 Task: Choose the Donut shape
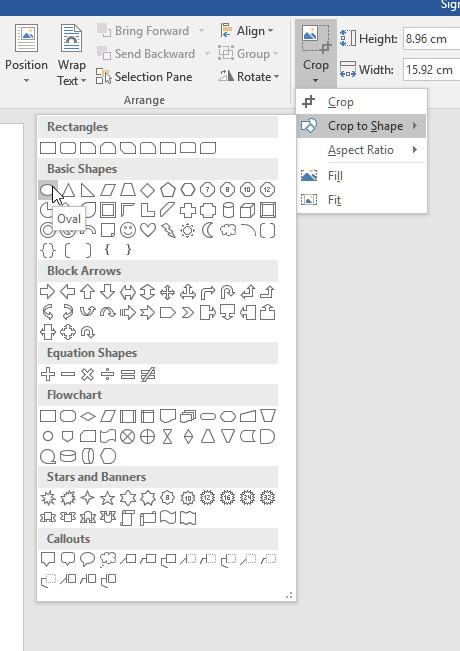[48, 230]
